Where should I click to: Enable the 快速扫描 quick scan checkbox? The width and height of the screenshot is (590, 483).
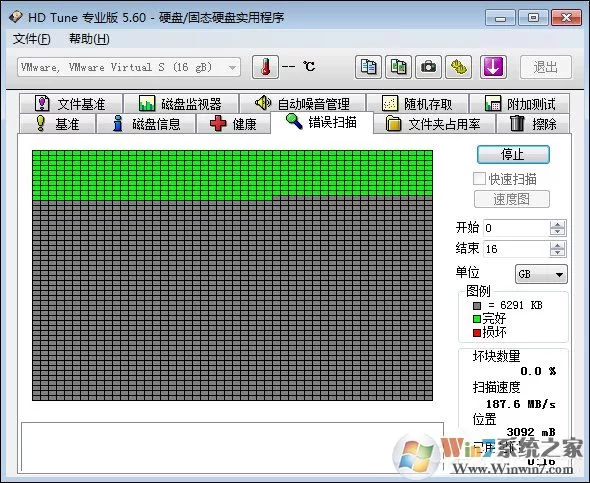click(x=479, y=179)
